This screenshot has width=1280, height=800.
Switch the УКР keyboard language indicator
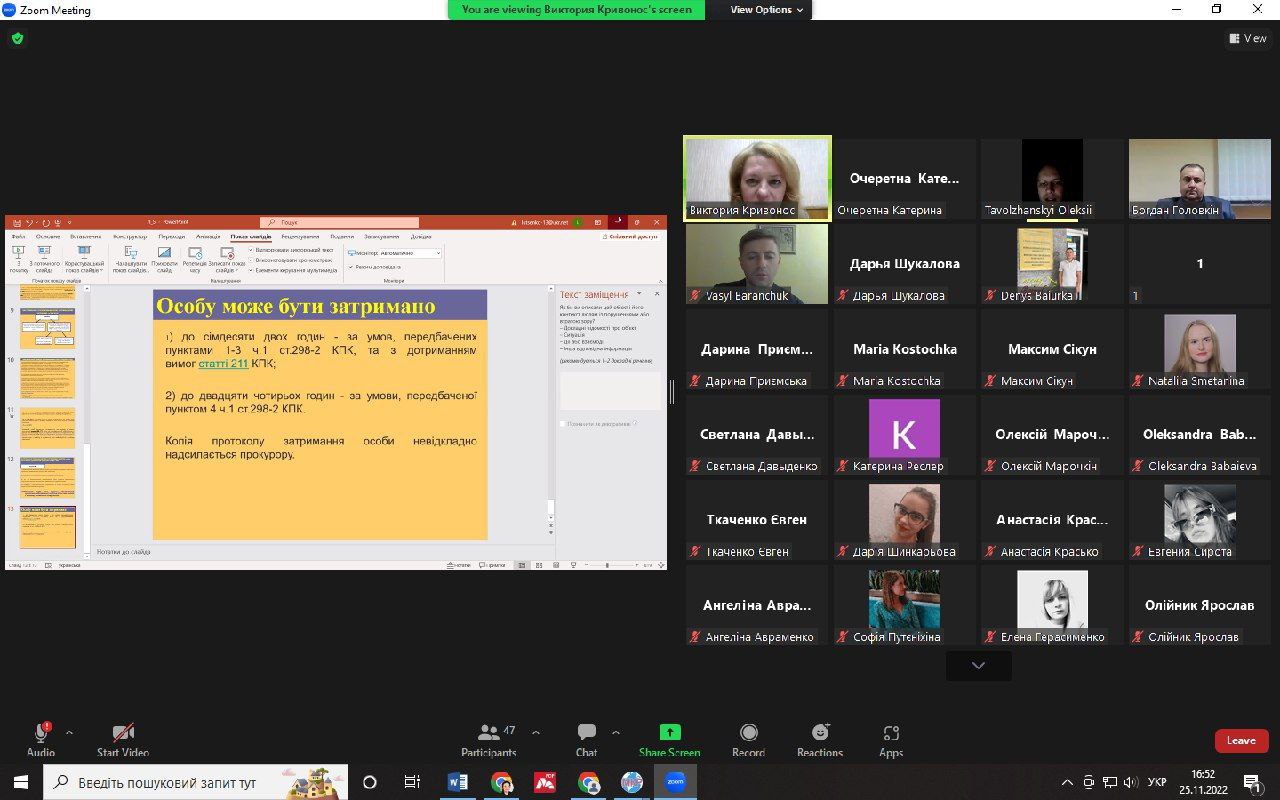tap(1156, 782)
